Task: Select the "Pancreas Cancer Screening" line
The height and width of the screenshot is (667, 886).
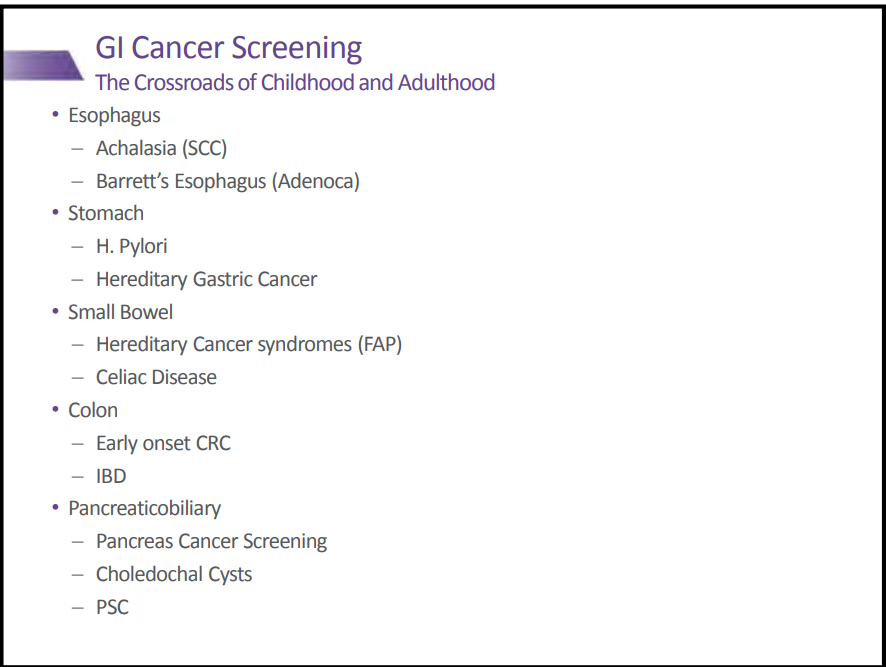Action: point(211,541)
